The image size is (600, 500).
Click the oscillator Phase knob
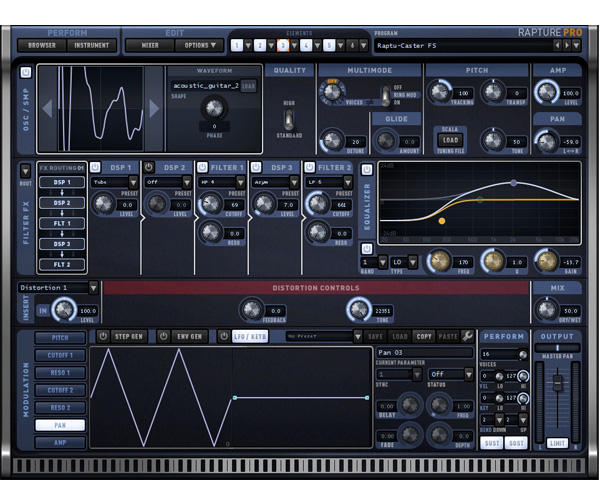pos(214,108)
